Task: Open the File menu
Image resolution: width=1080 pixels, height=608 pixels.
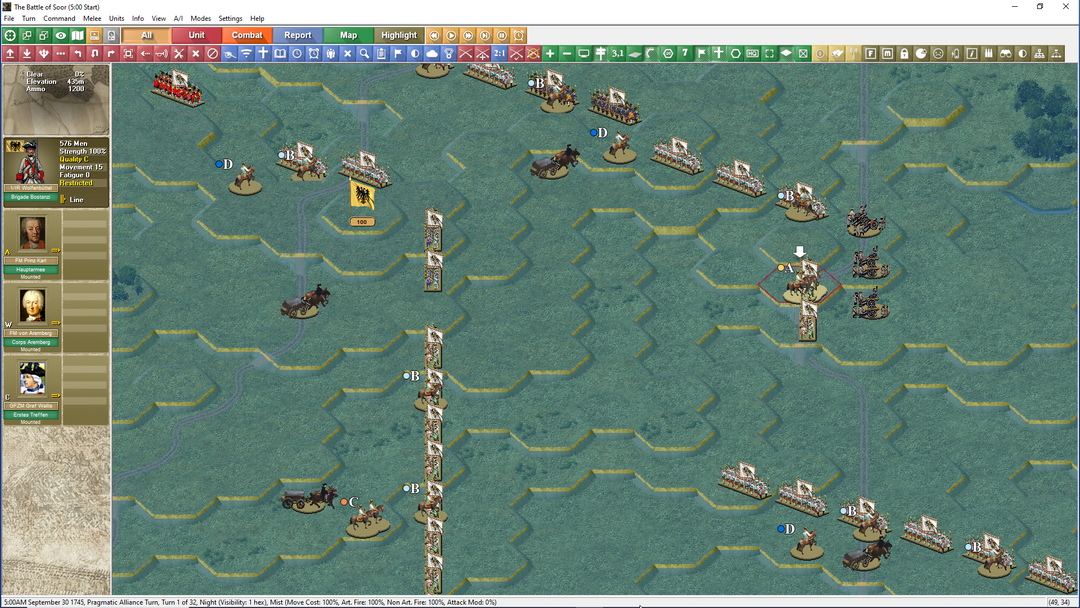Action: pos(9,19)
